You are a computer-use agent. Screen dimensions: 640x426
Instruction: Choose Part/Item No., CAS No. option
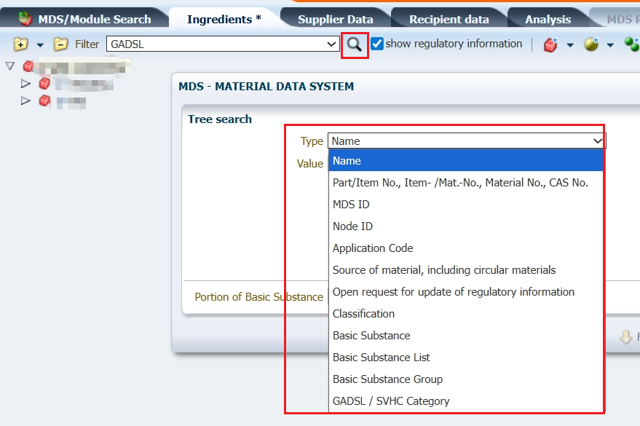(x=466, y=182)
